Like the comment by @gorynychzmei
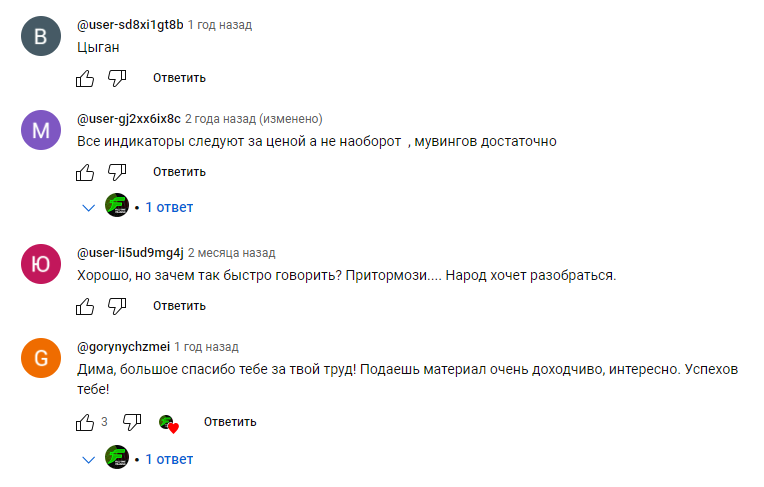The width and height of the screenshot is (764, 487). tap(85, 422)
